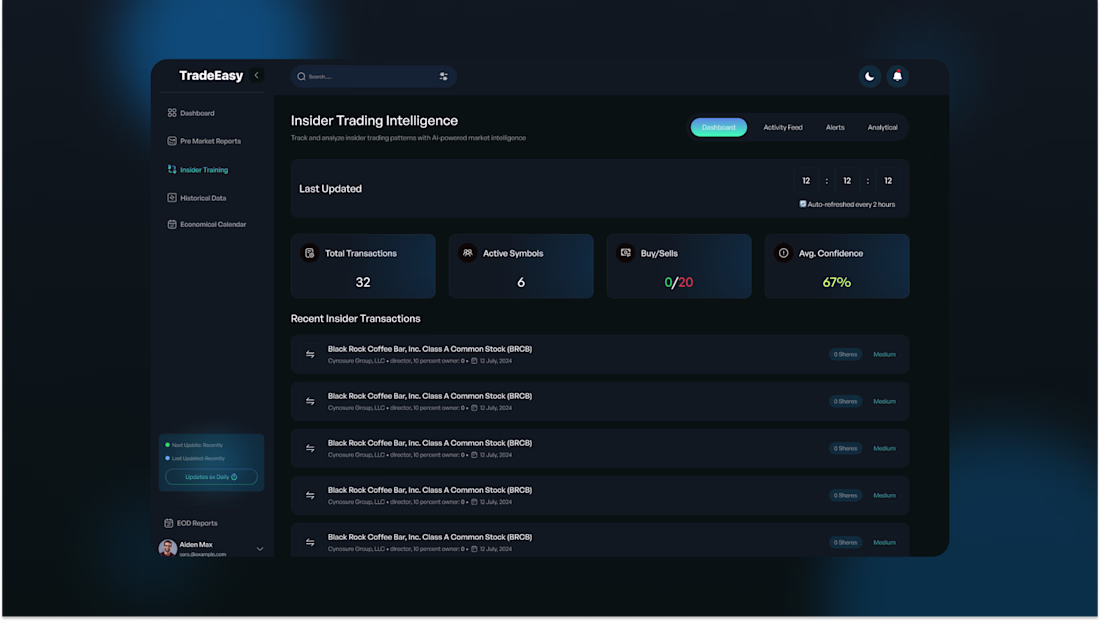Click the calendar icon in third transaction row
This screenshot has width=1100, height=621.
point(474,455)
